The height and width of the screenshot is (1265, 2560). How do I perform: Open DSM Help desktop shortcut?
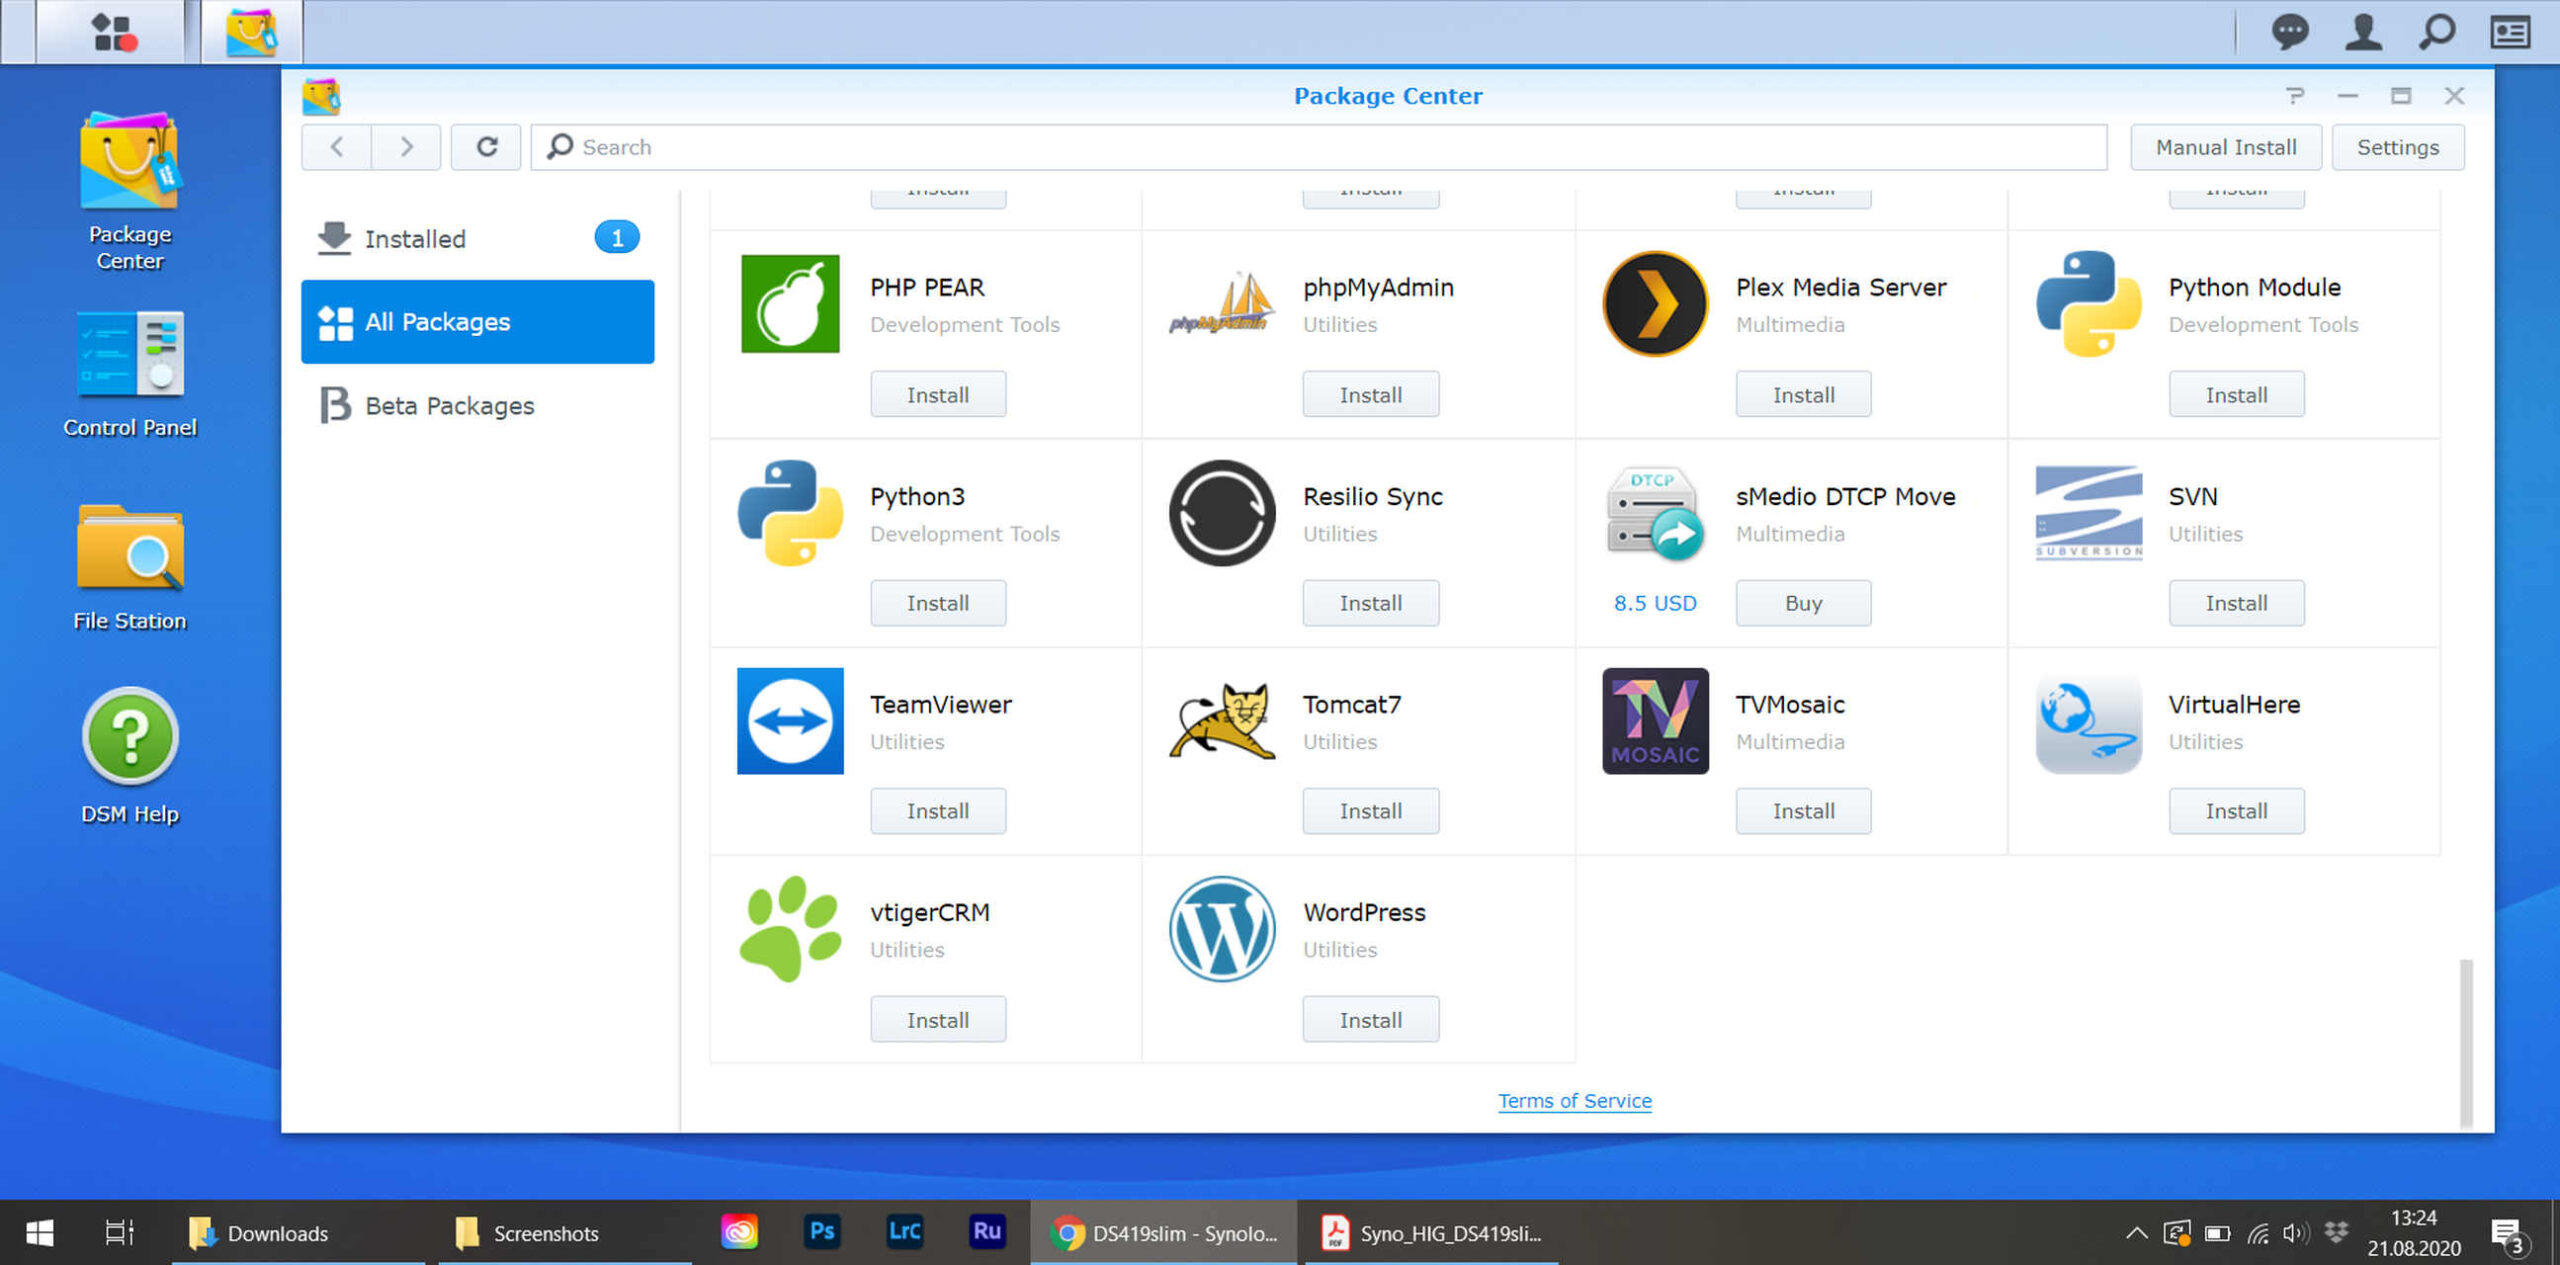pos(130,755)
